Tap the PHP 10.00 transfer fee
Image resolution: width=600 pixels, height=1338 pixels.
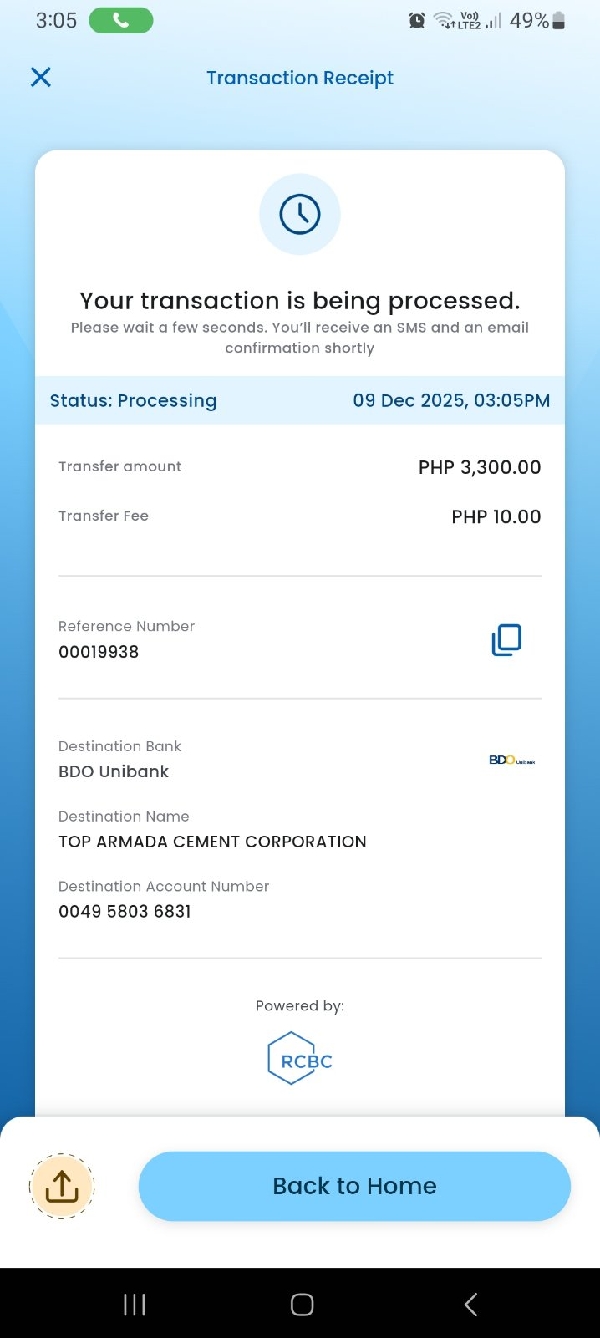(496, 517)
